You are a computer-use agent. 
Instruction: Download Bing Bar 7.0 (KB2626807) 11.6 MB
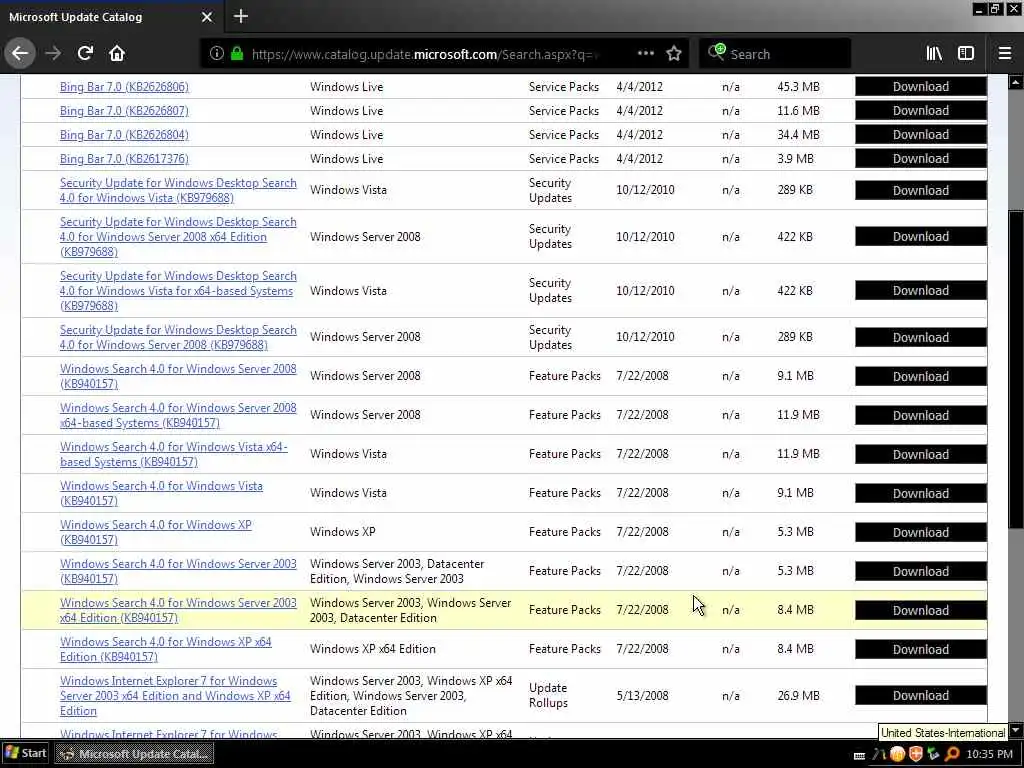pos(920,110)
